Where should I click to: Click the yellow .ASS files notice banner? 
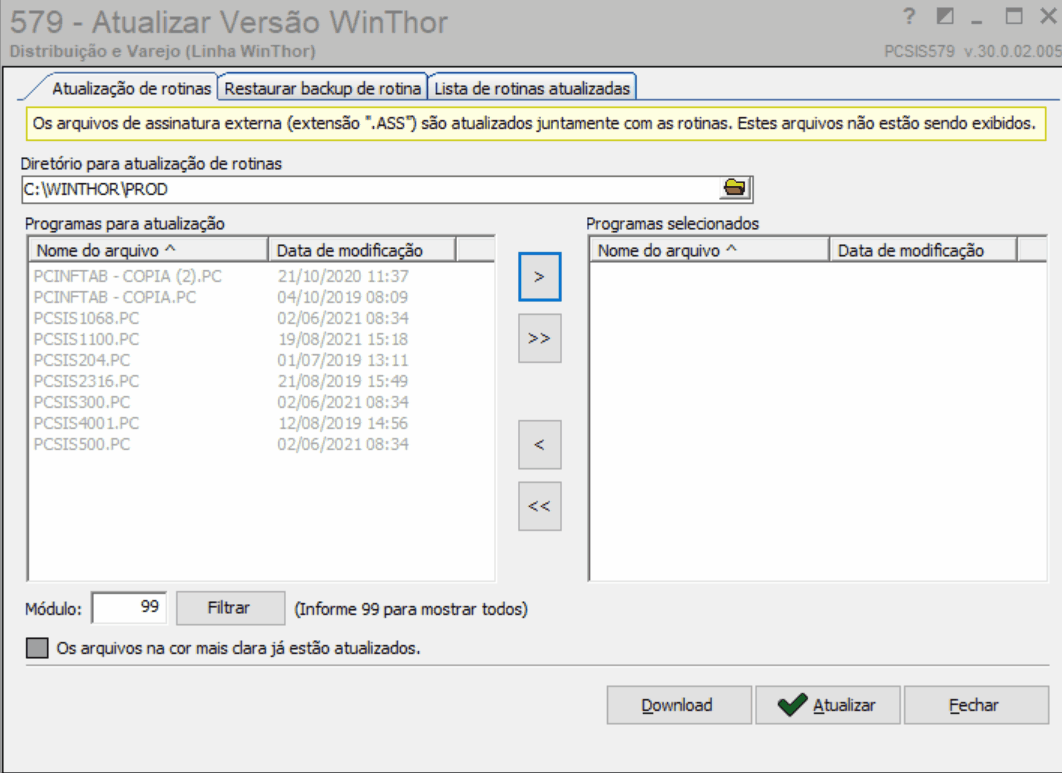click(x=535, y=124)
